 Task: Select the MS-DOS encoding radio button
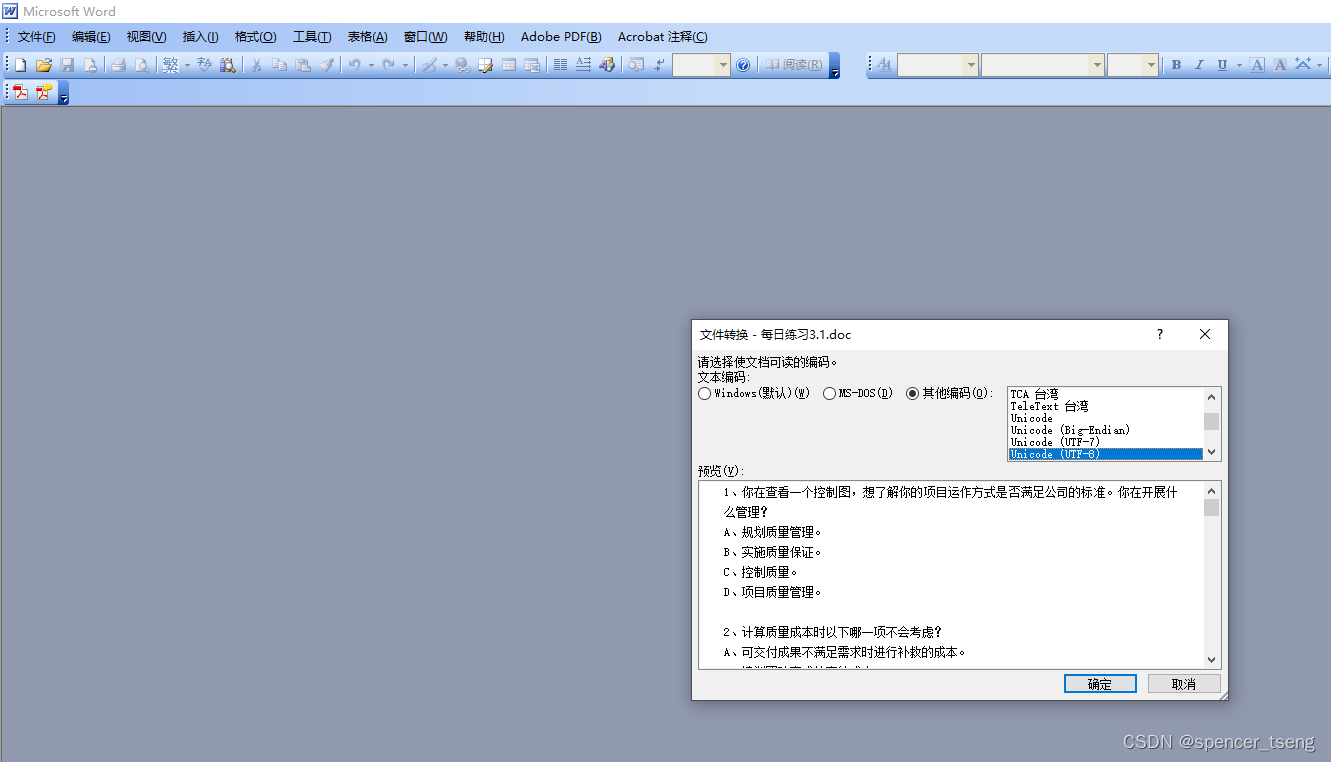pos(829,393)
